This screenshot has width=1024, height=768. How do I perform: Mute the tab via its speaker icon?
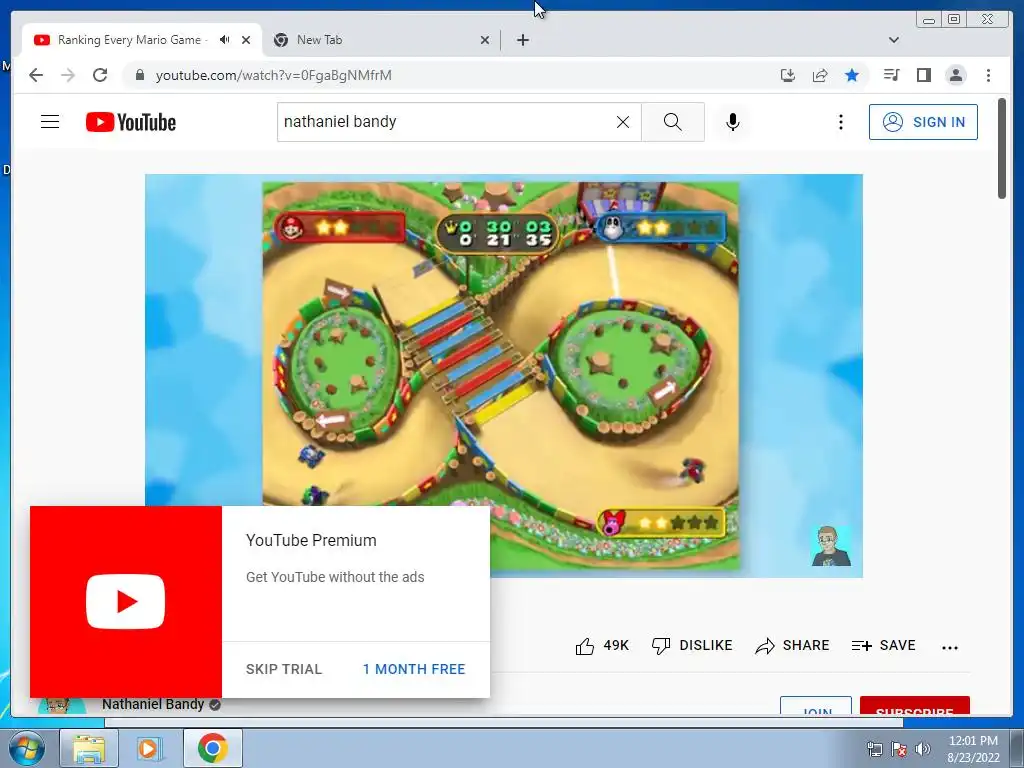pos(225,40)
